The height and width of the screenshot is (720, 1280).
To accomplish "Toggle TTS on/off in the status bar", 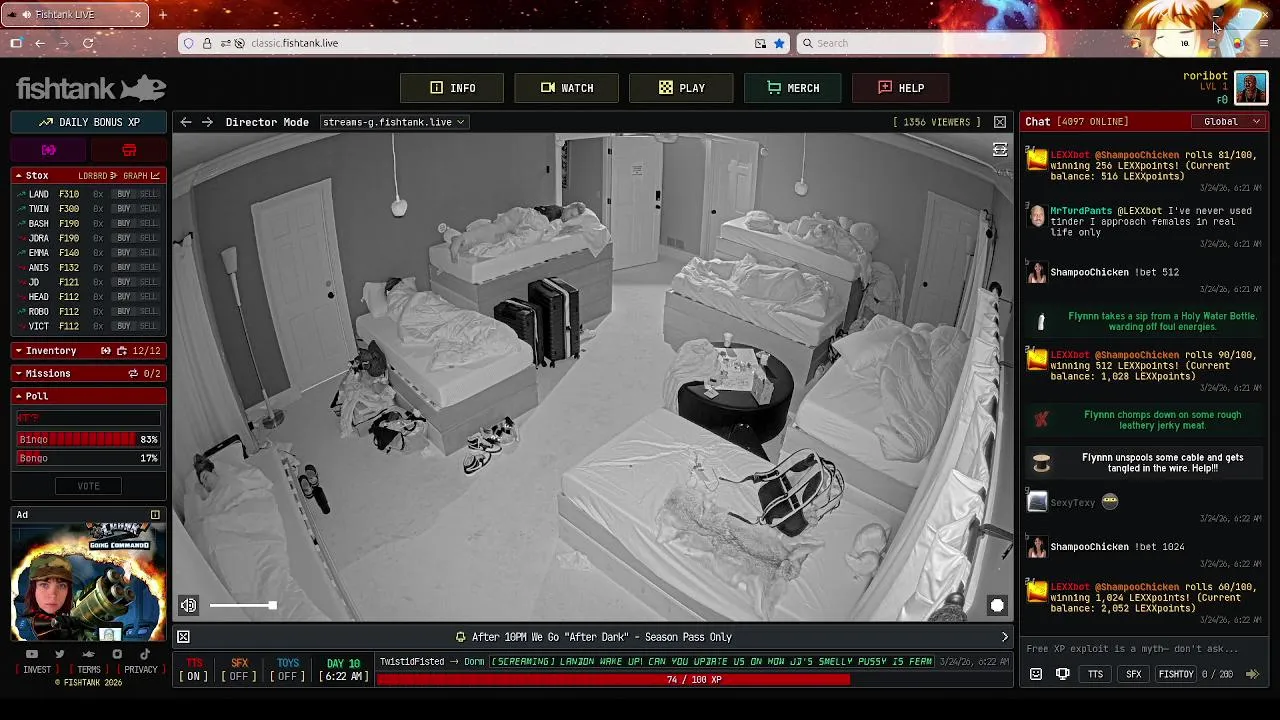I will click(194, 670).
